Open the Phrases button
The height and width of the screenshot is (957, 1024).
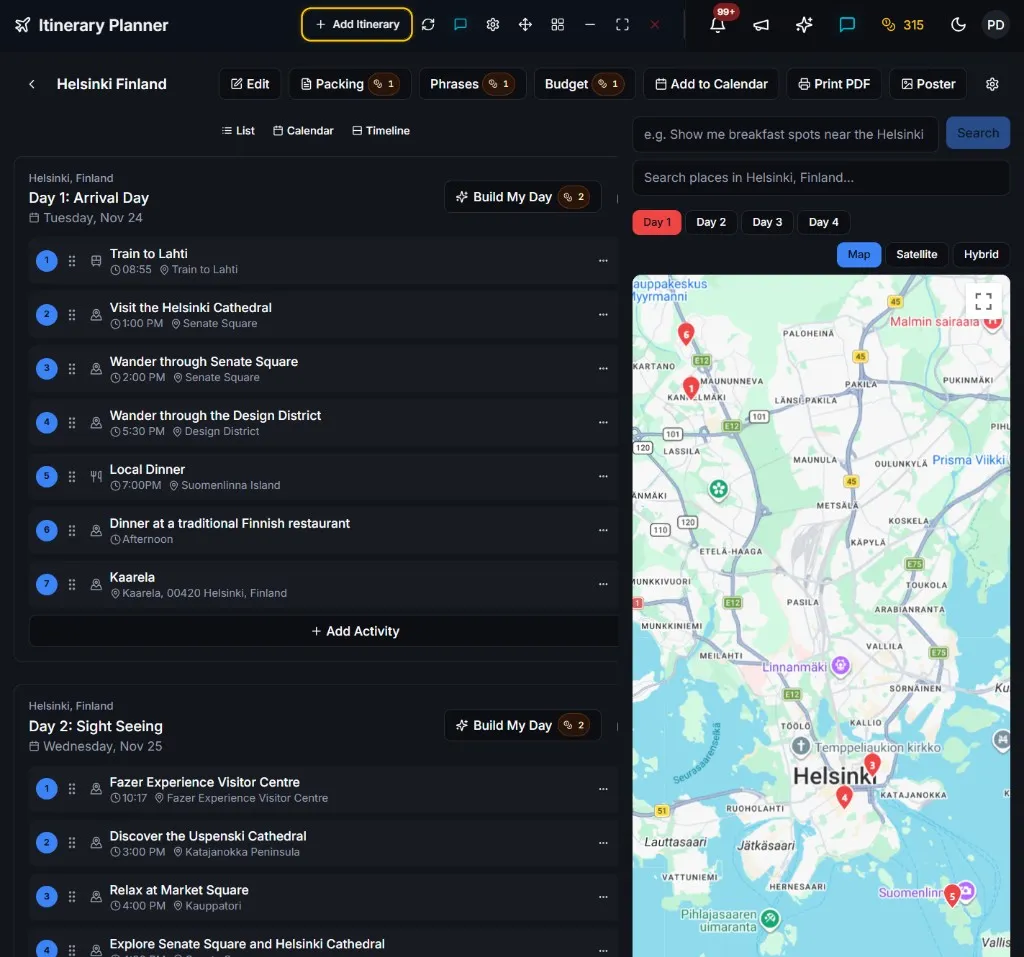[x=472, y=84]
